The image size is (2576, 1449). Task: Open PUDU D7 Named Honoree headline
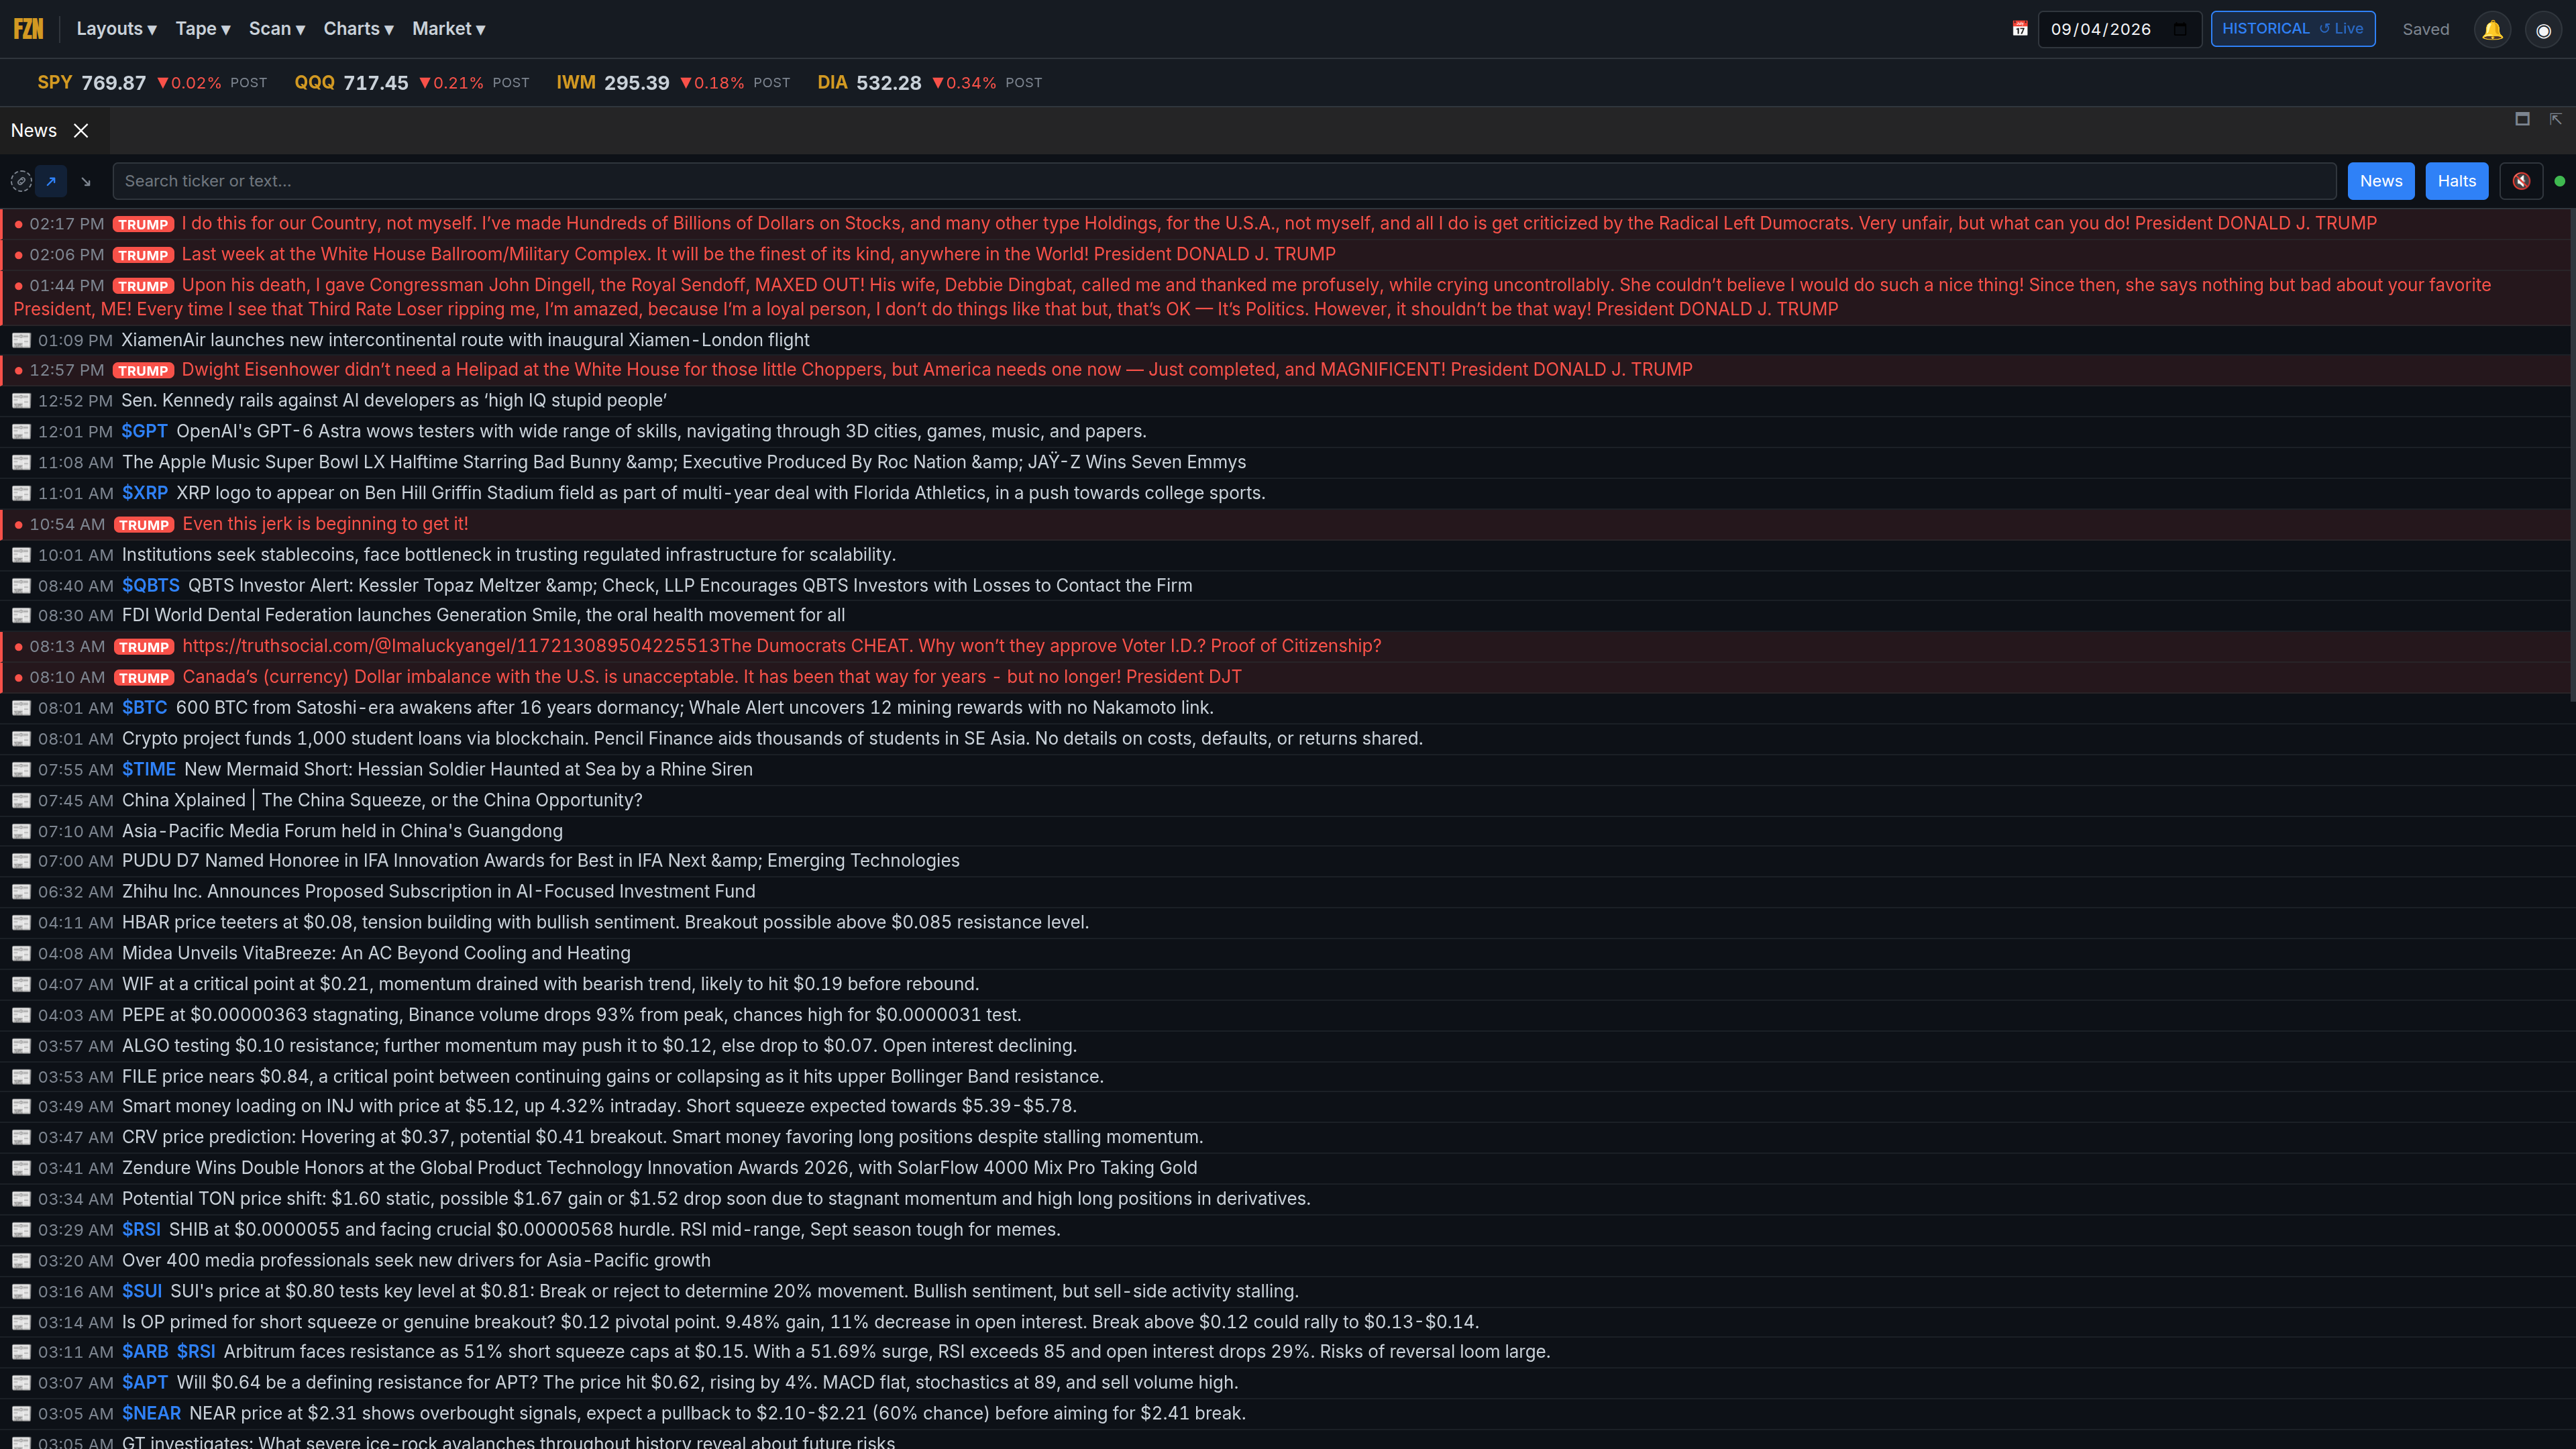(540, 861)
